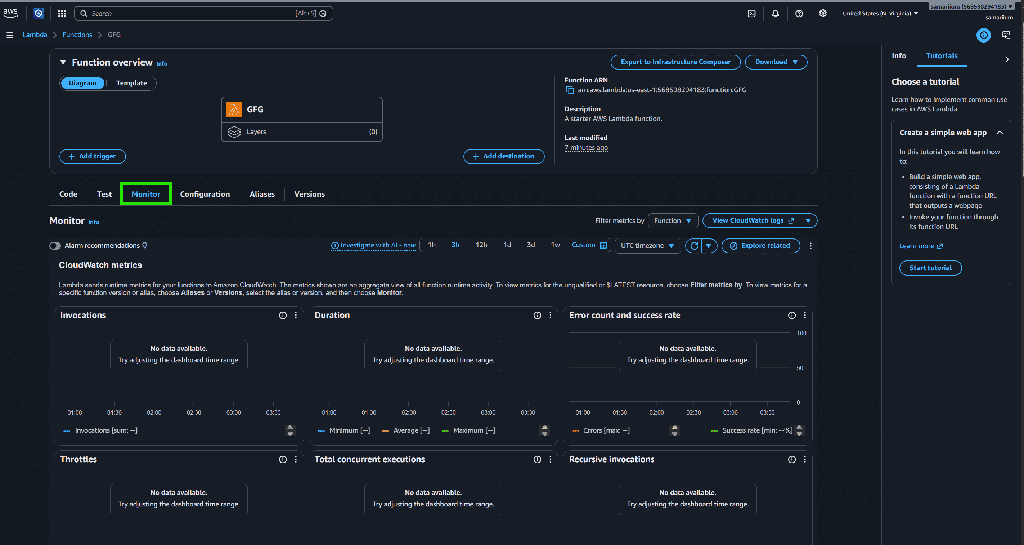1024x545 pixels.
Task: Open console settings gear
Action: coord(822,13)
